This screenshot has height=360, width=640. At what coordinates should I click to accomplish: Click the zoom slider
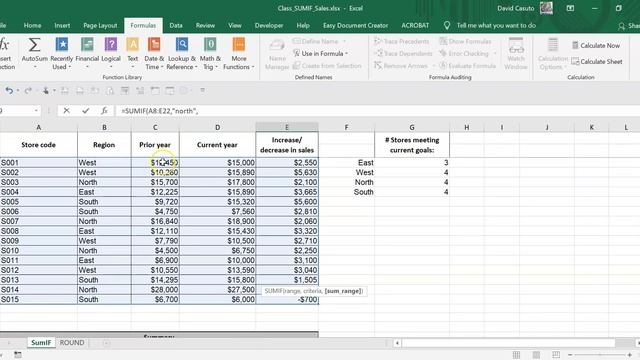(600, 355)
